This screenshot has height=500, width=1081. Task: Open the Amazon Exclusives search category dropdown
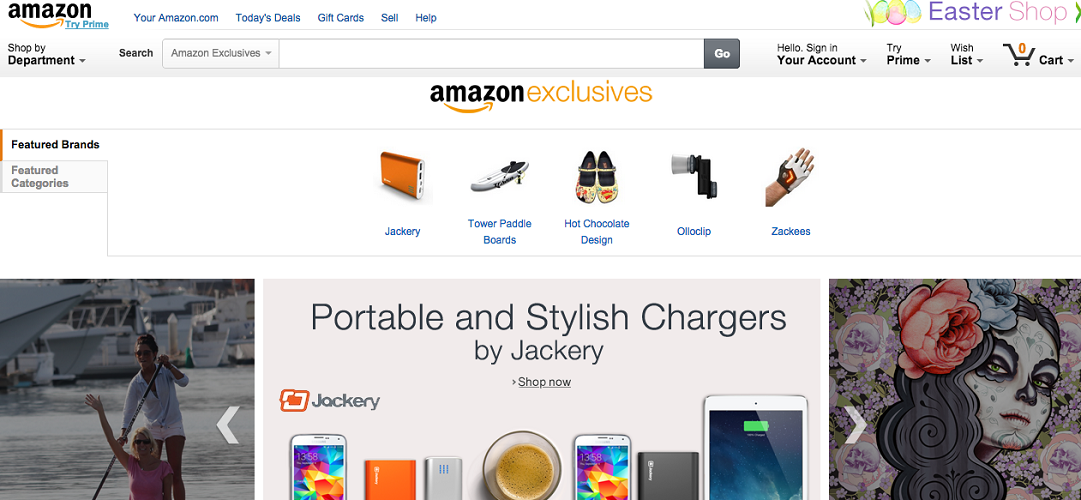(221, 53)
